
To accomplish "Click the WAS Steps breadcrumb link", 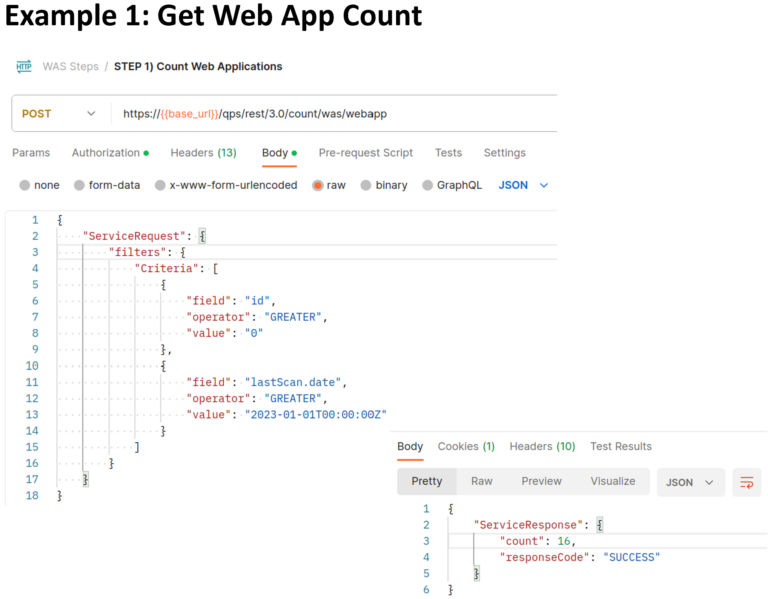I will [70, 67].
